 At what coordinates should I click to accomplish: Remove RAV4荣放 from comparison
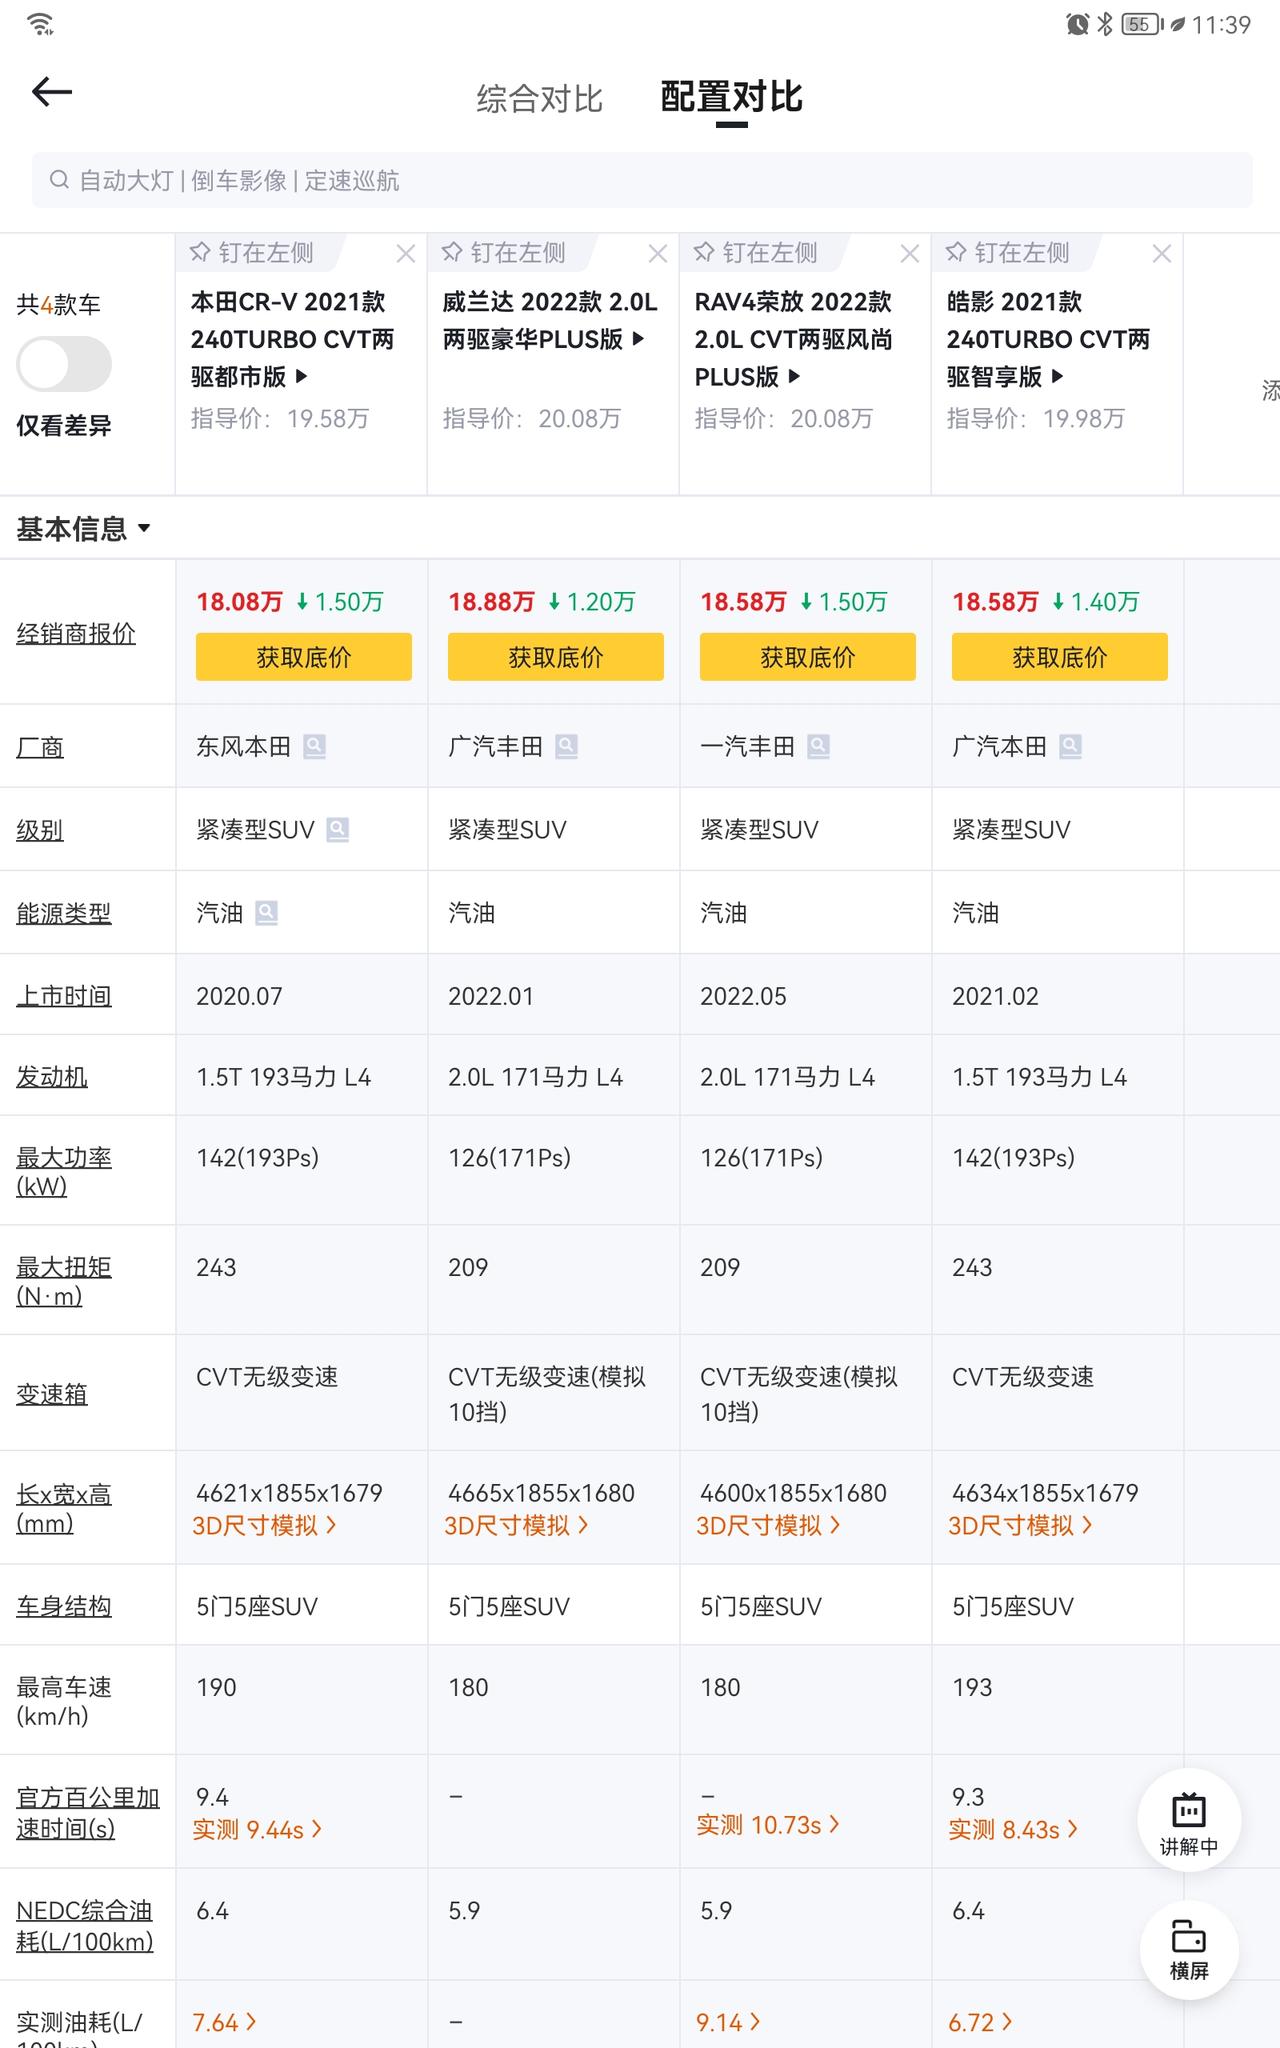[909, 254]
